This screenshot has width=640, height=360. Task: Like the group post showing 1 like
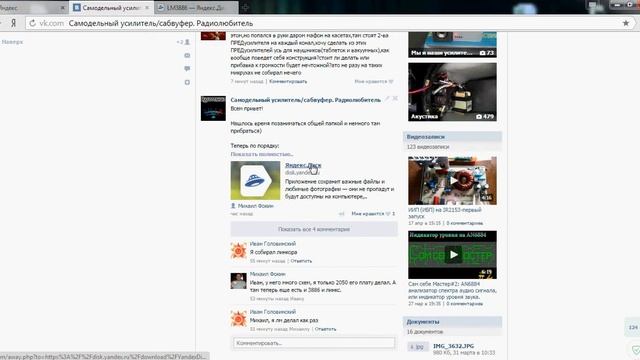click(373, 213)
